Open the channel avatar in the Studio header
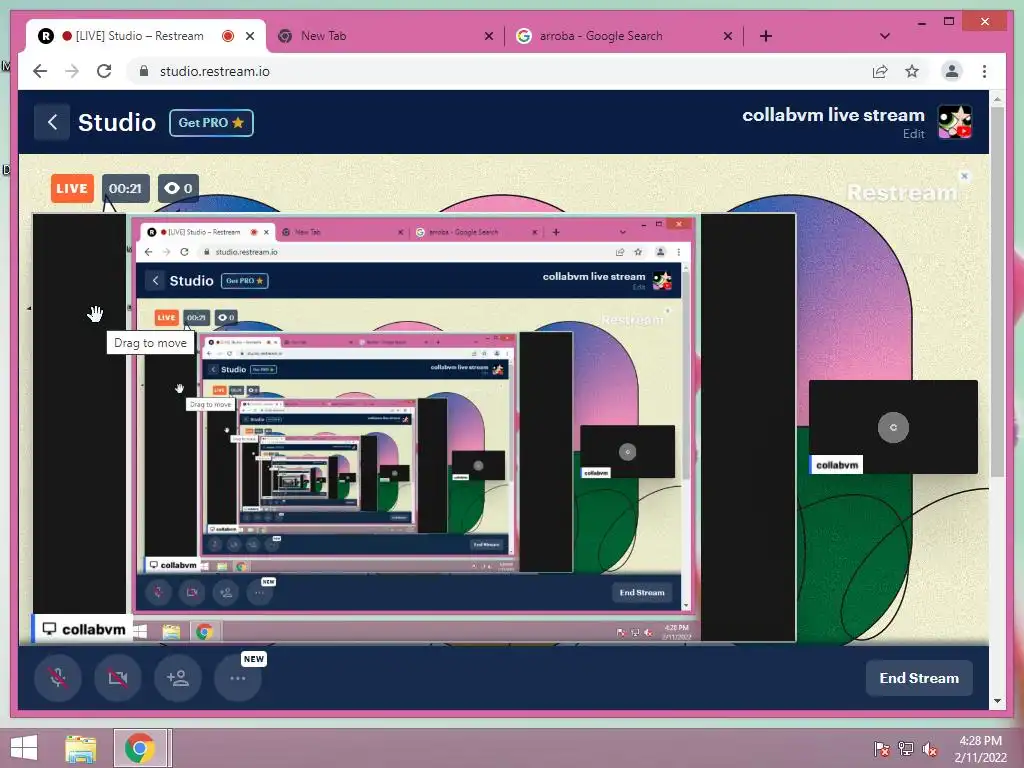This screenshot has width=1024, height=768. [x=955, y=122]
